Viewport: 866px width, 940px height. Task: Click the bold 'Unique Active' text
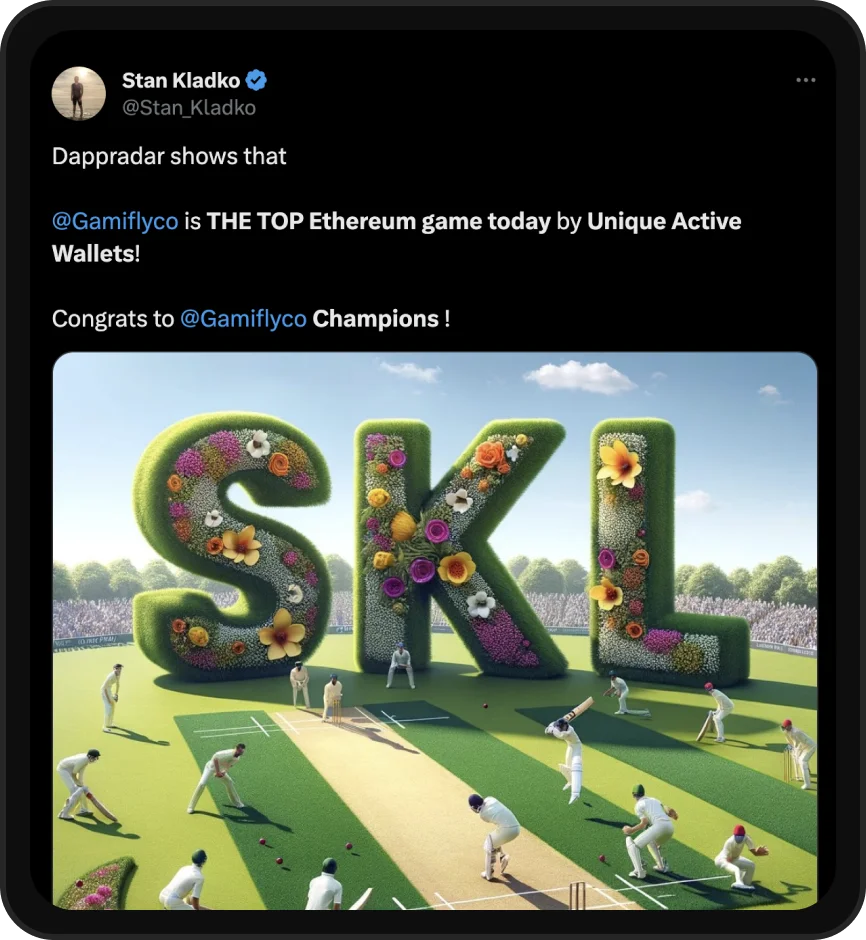664,221
